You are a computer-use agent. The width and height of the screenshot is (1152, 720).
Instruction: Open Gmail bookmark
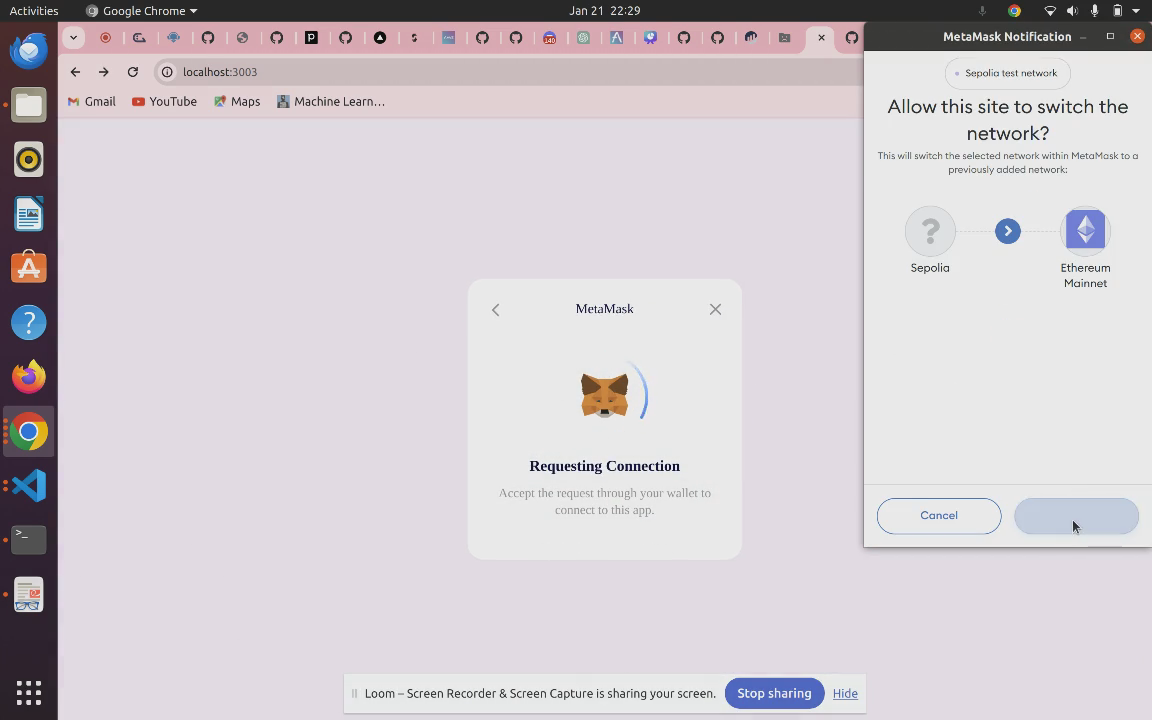[92, 101]
